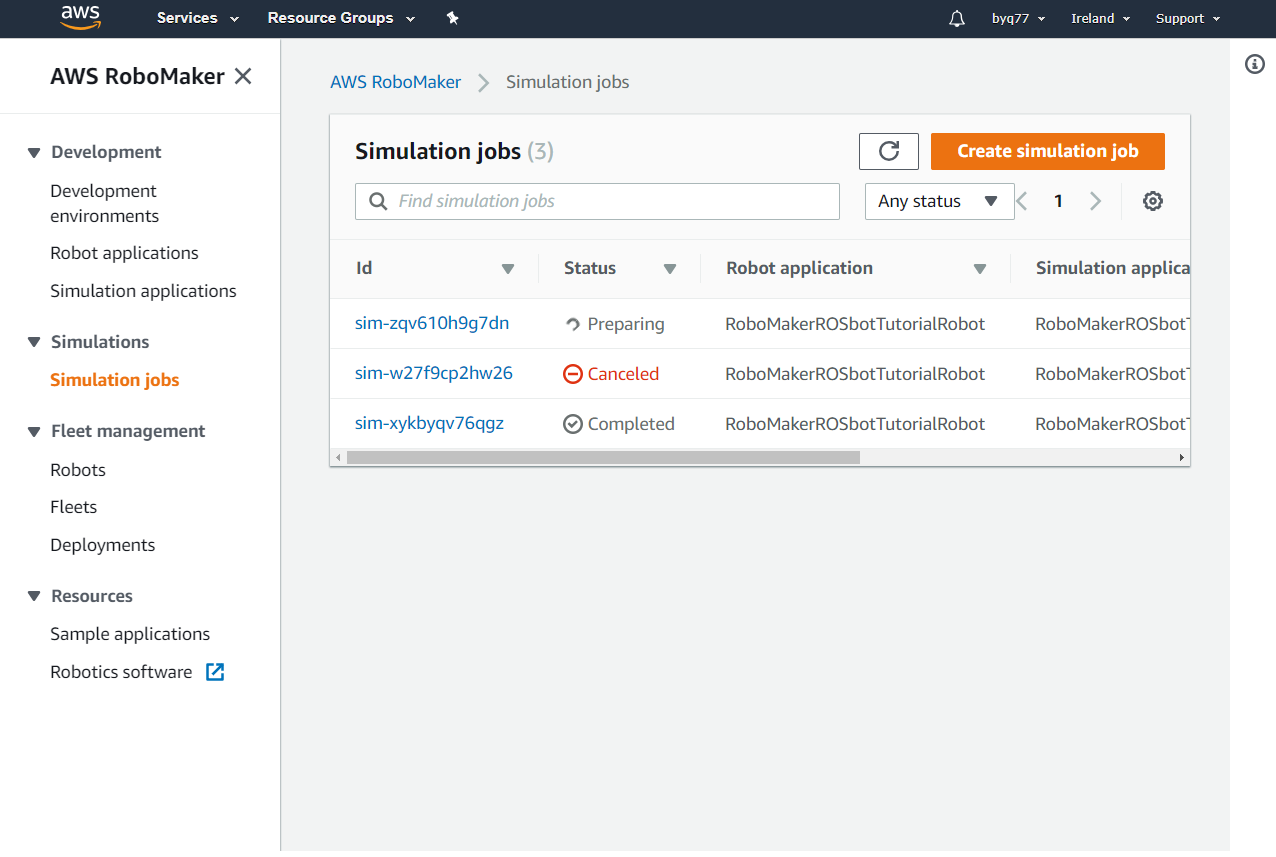Open simulation job sim-xykbyqv76qgz
This screenshot has width=1276, height=857.
pos(429,423)
